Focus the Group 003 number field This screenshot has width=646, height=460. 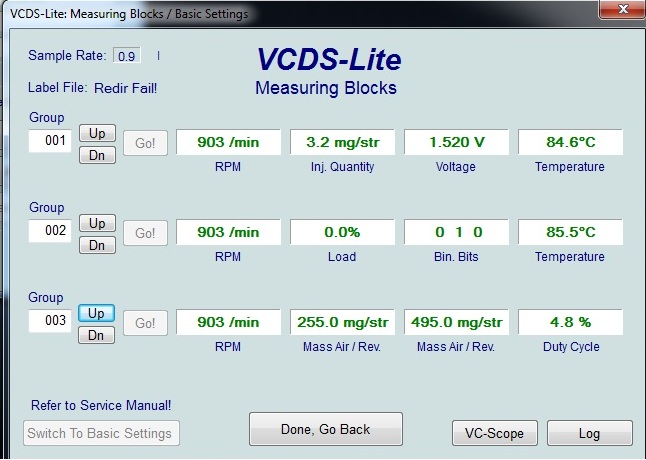(50, 321)
